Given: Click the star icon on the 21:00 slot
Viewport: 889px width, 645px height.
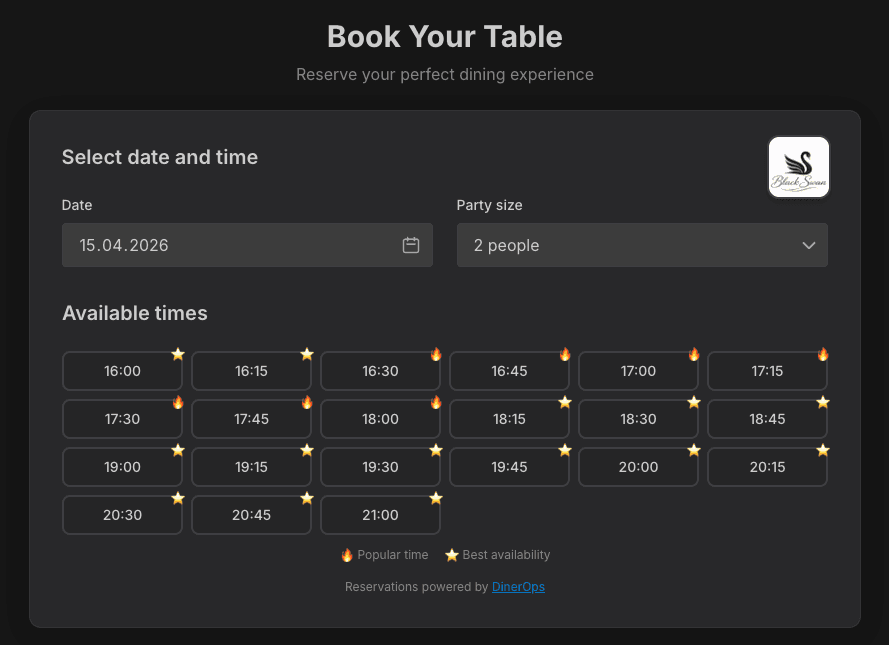Looking at the screenshot, I should tap(436, 498).
